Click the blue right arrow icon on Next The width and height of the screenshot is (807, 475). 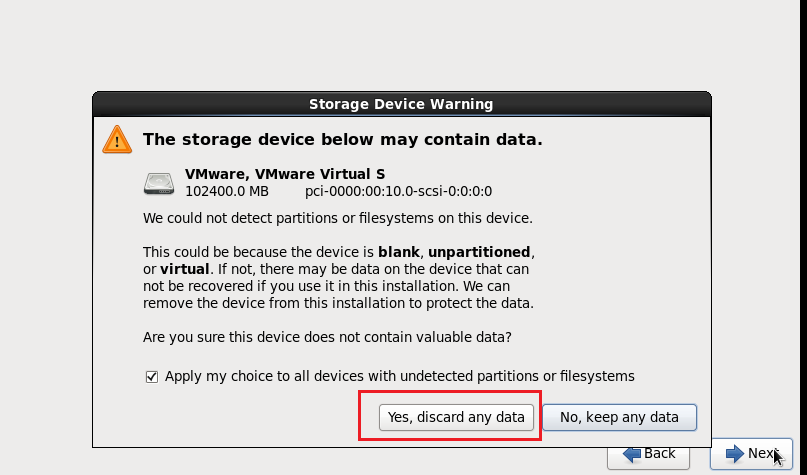pos(735,453)
